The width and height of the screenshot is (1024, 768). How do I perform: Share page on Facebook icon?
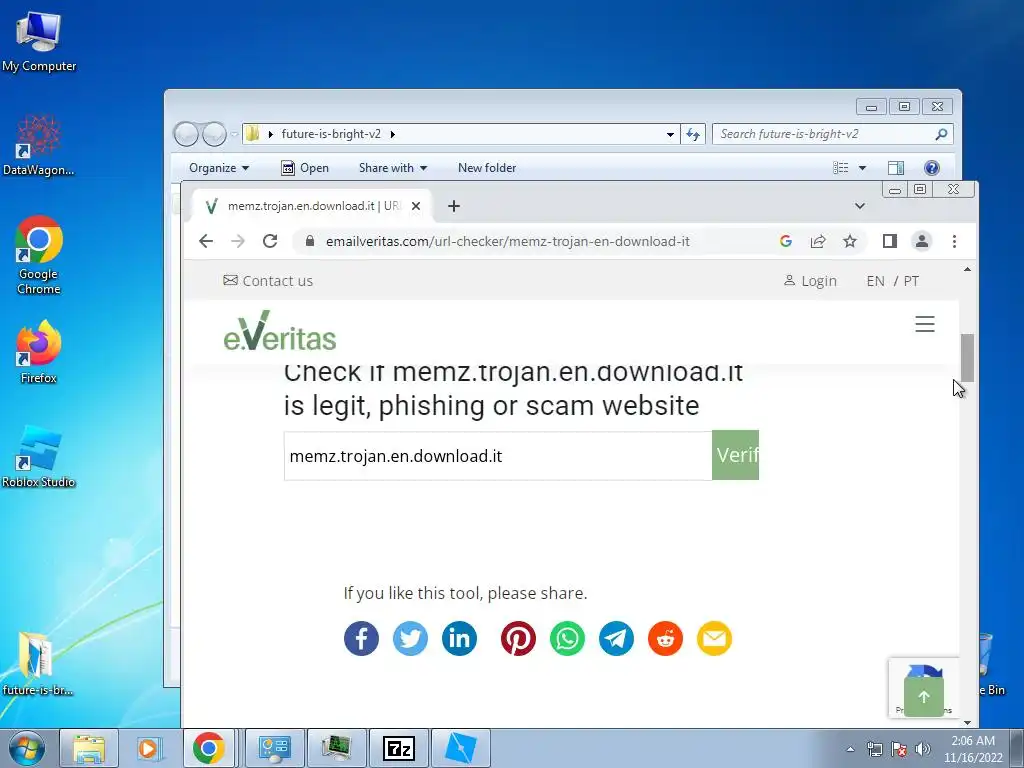coord(361,639)
